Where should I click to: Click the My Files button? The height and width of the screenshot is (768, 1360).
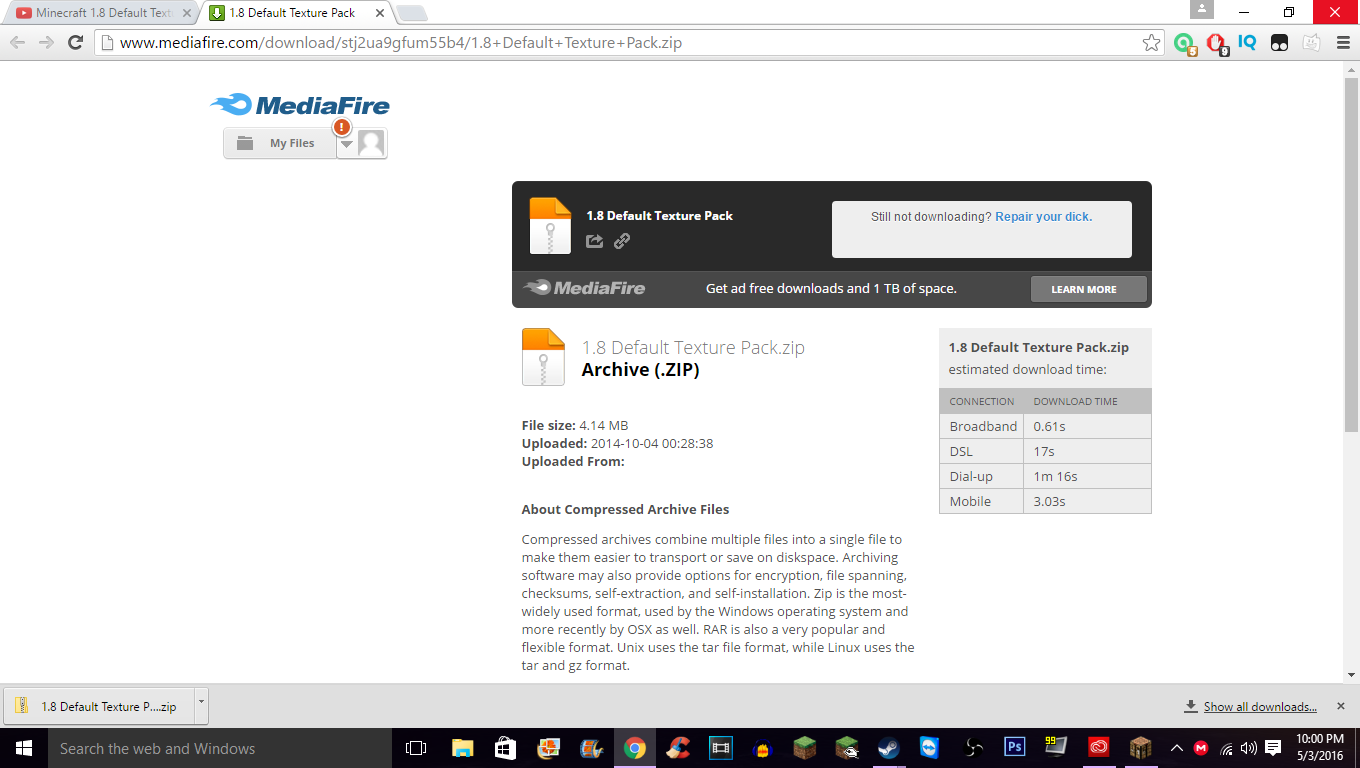(280, 143)
